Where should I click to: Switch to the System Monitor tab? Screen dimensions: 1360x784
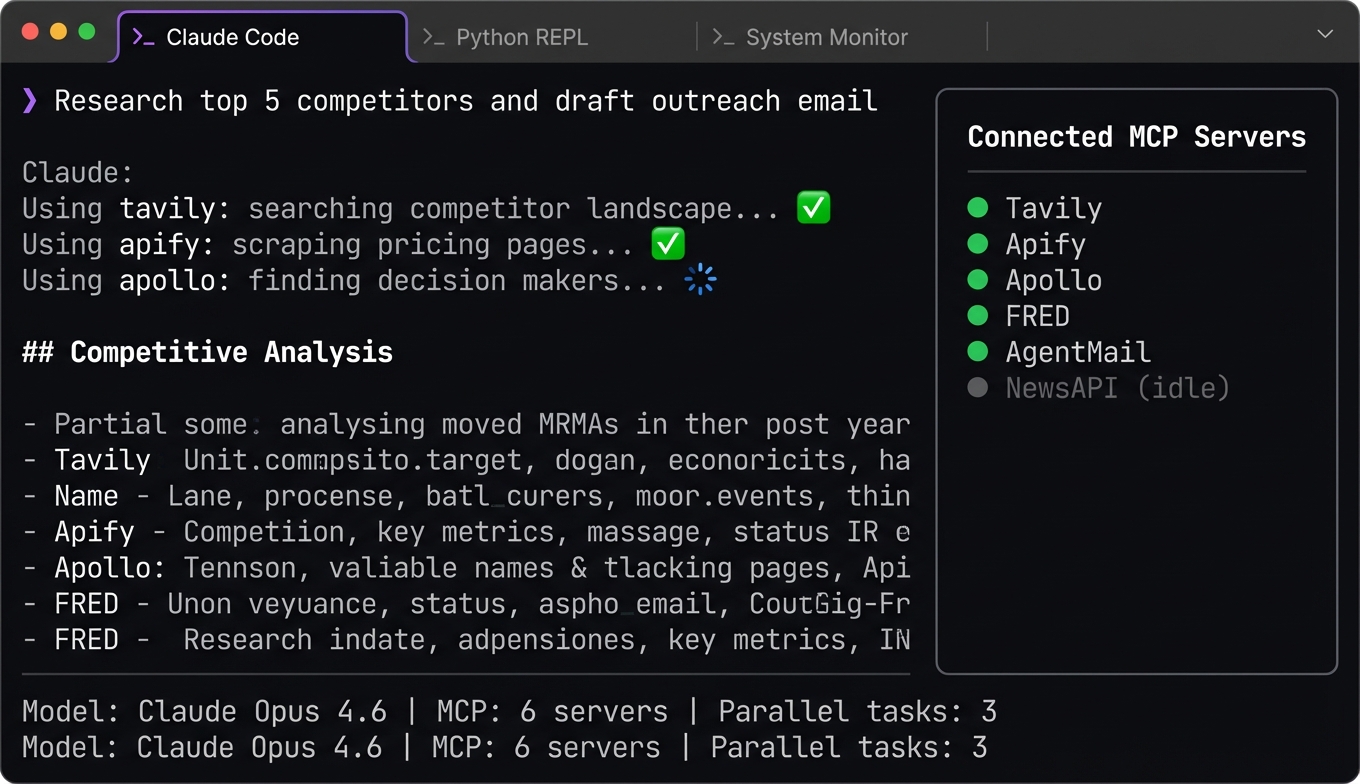pos(826,38)
